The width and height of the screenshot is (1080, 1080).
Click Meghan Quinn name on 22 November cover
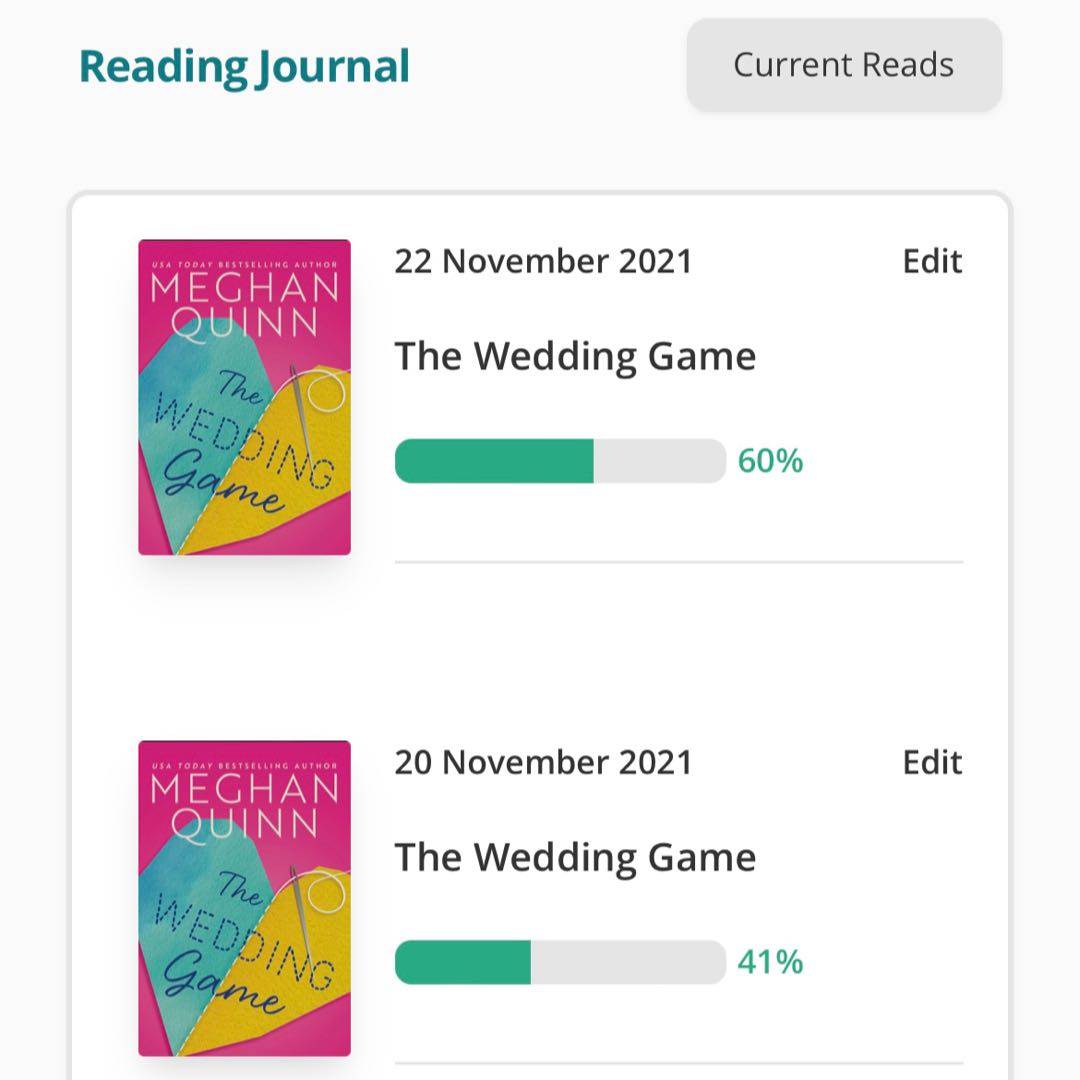tap(244, 305)
